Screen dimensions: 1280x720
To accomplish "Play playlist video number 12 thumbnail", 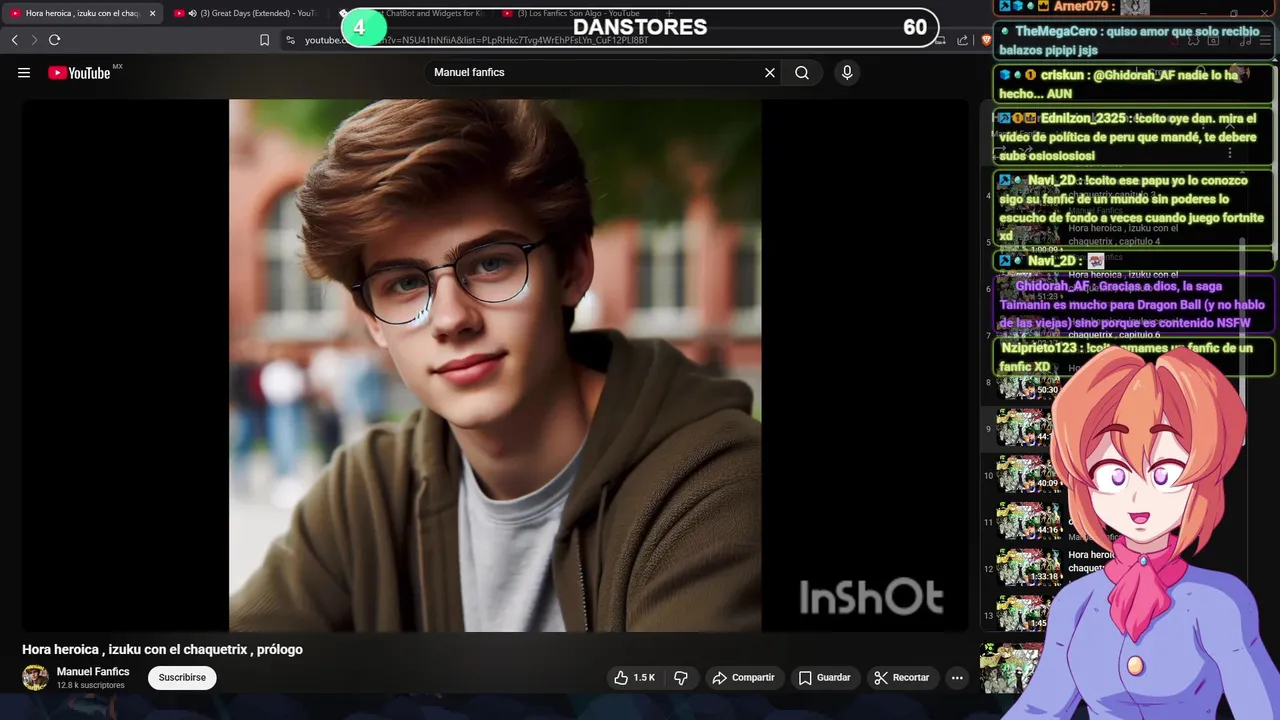I will point(1028,568).
